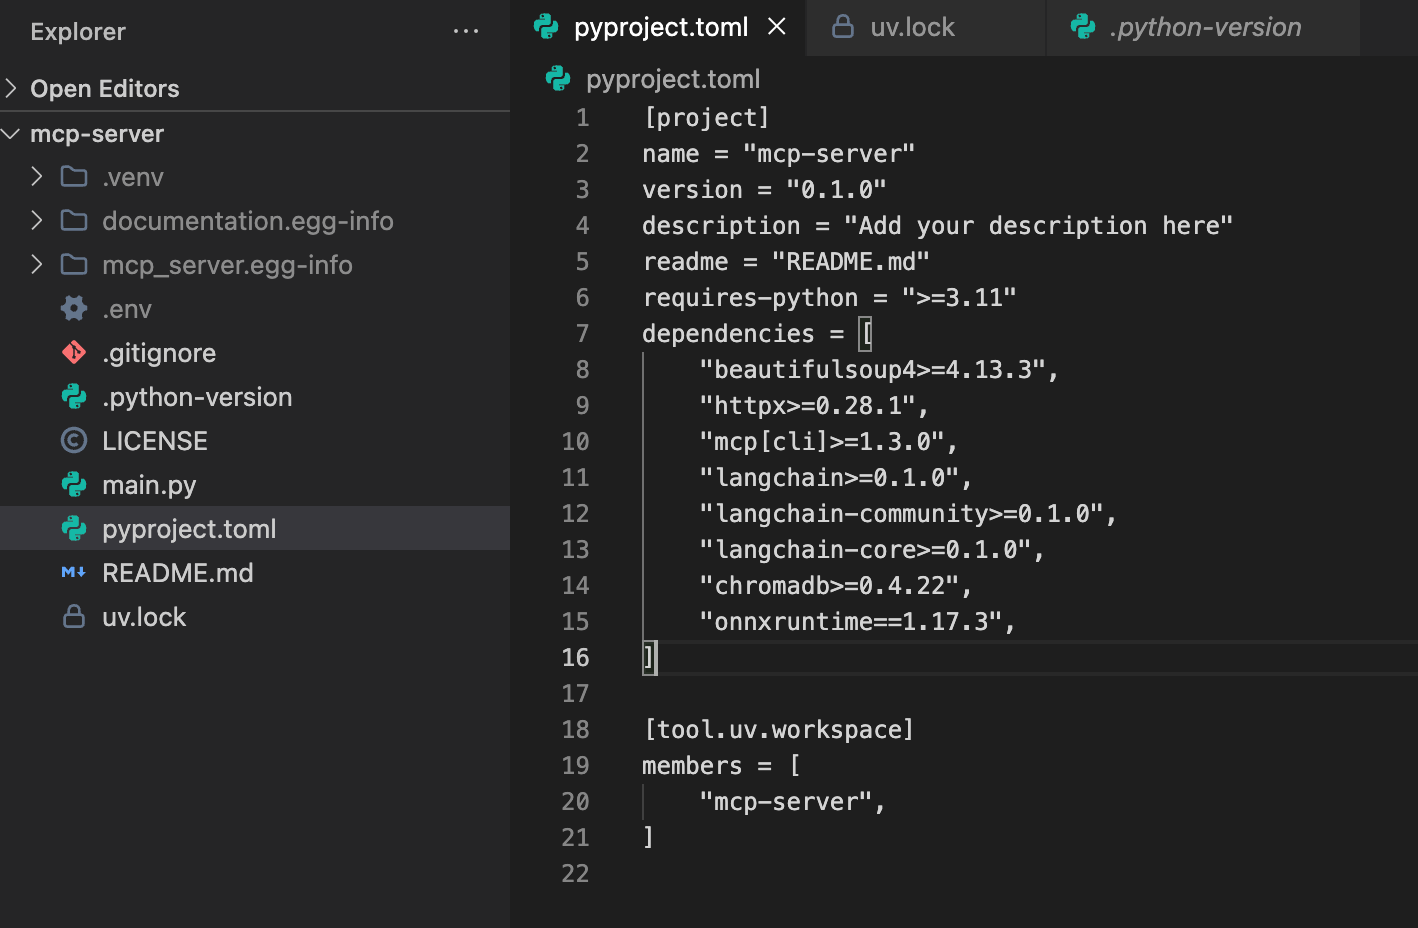Click the Explorer panel title

[78, 32]
